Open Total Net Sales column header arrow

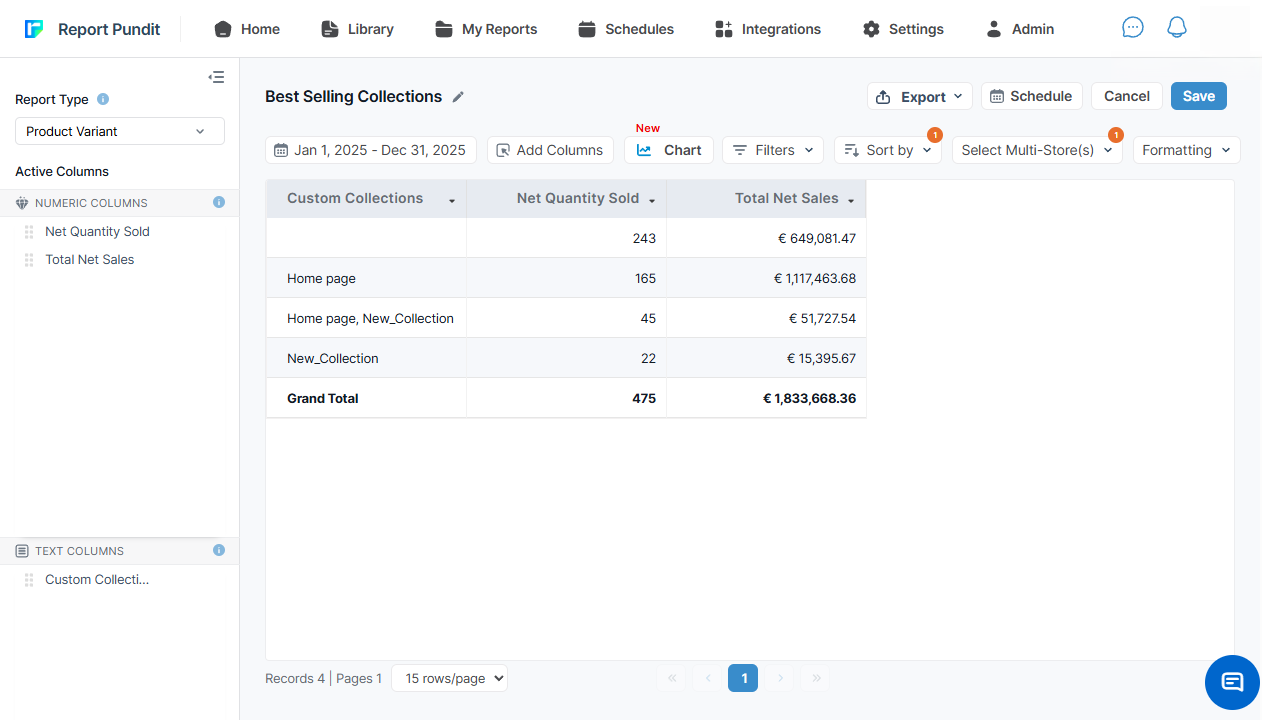tap(851, 201)
